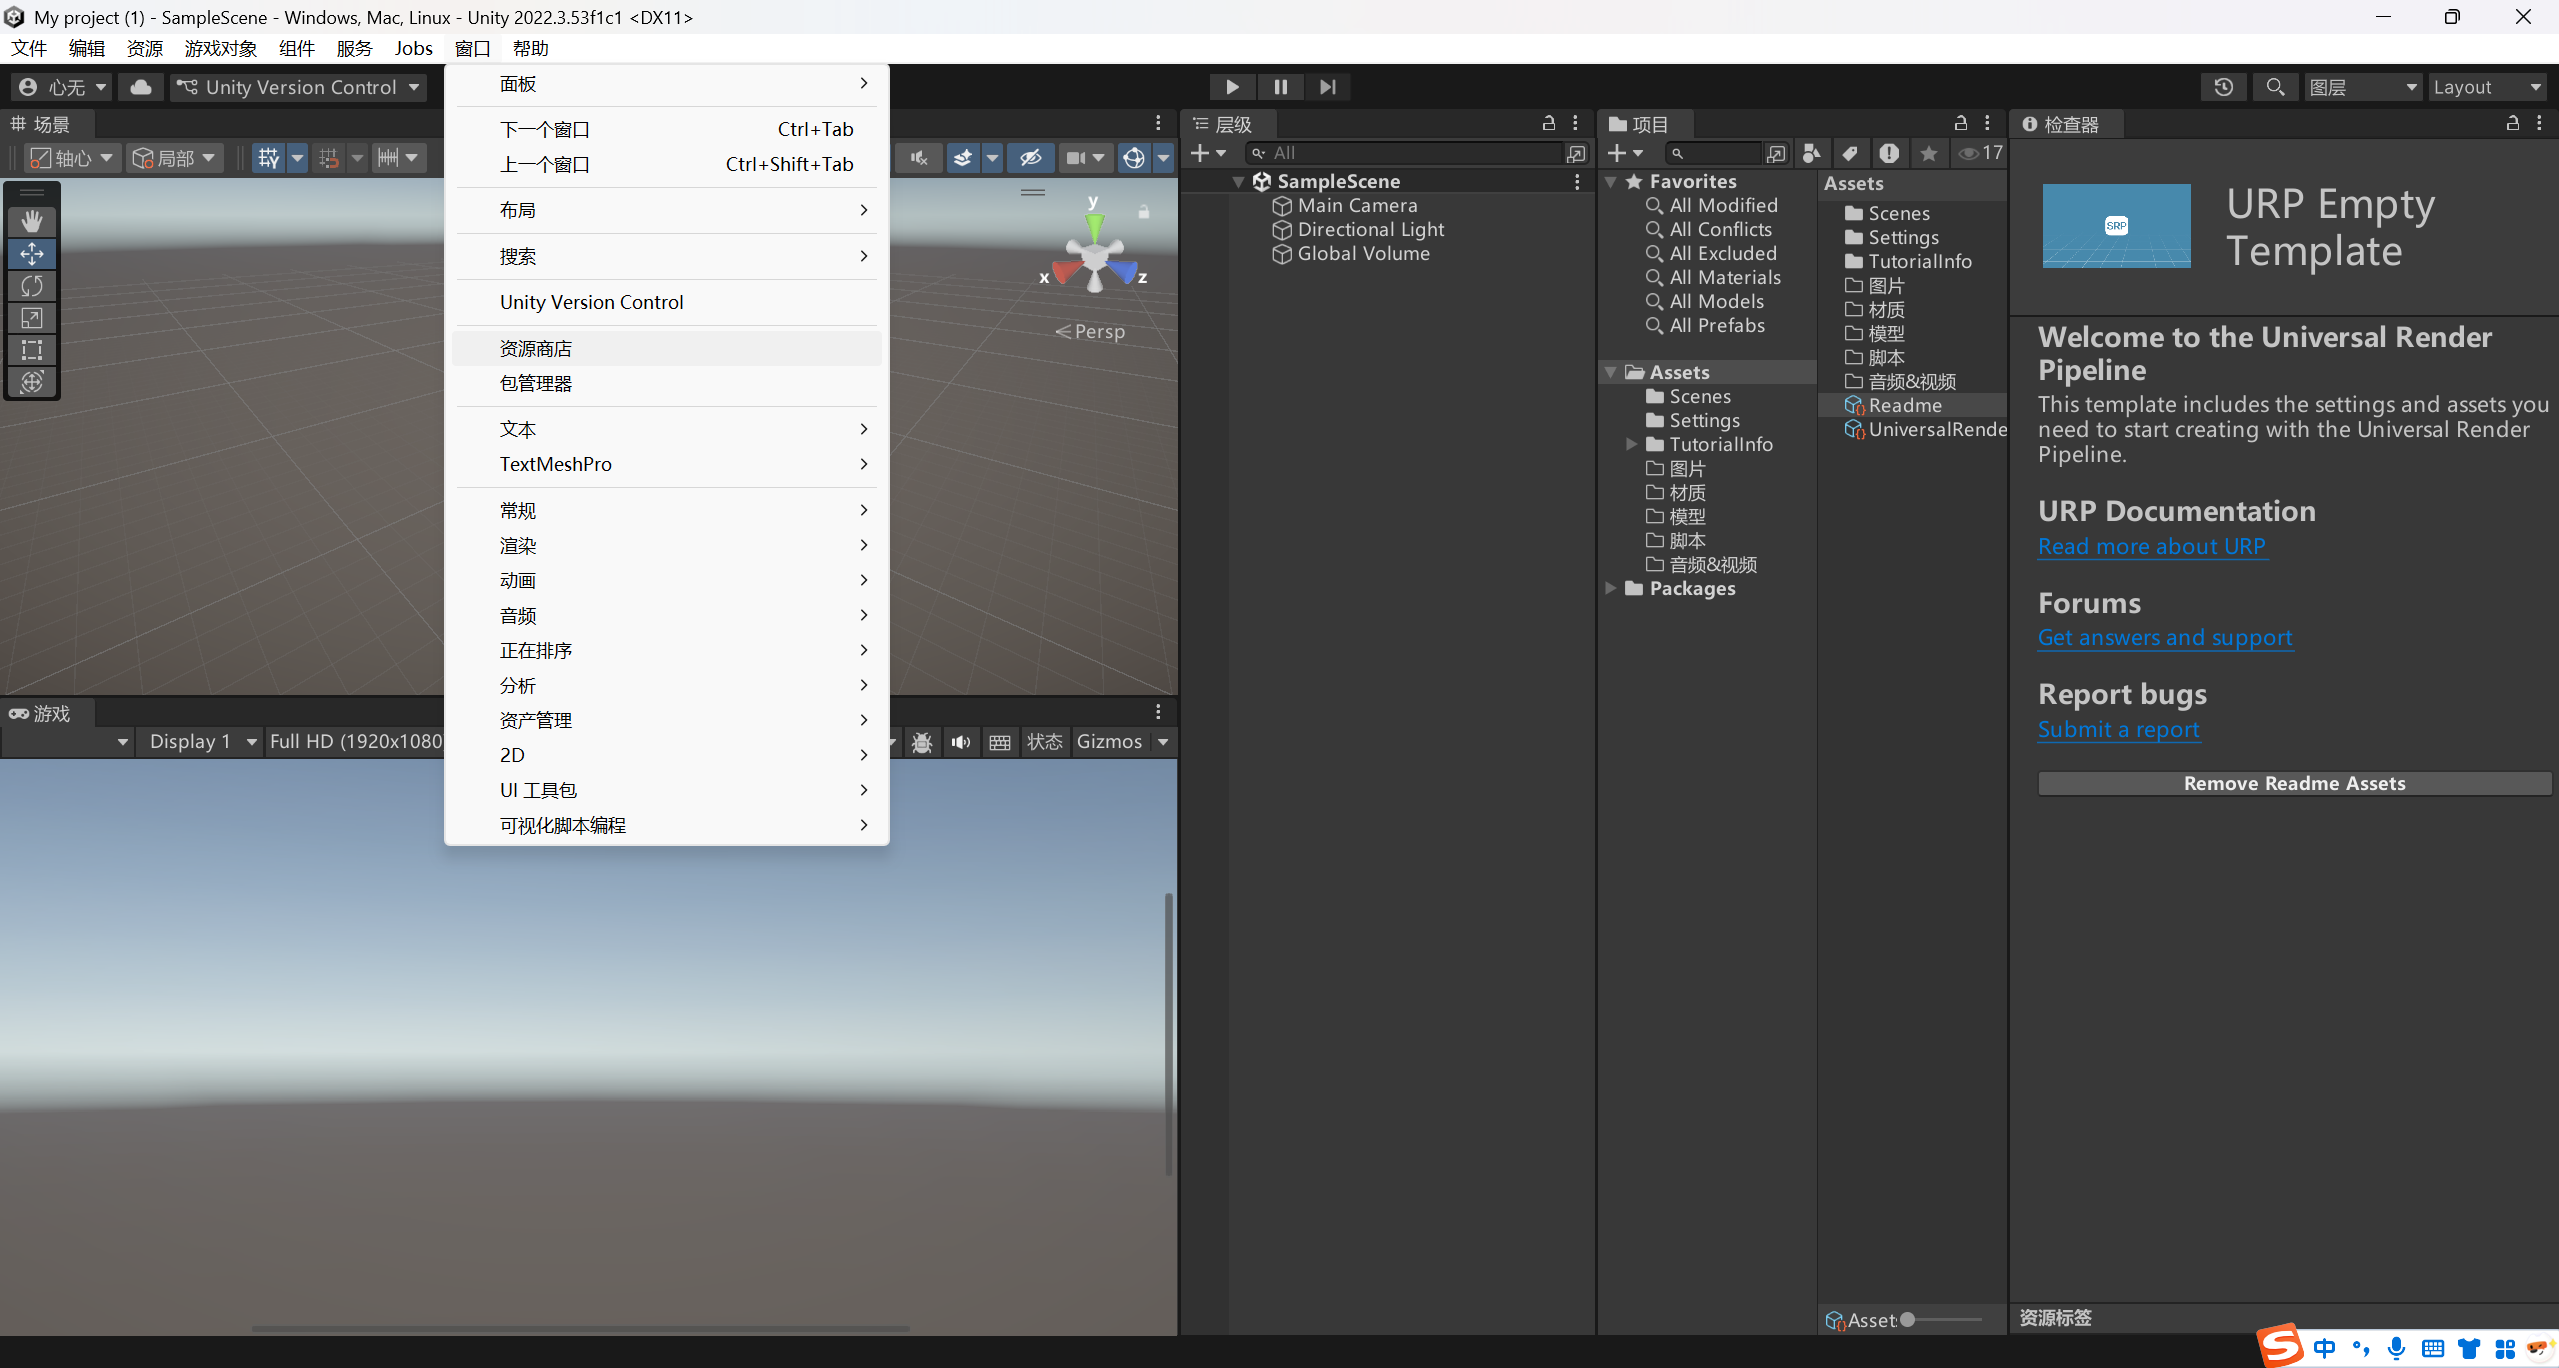Adjust the asset icon size slider
Viewport: 2559px width, 1368px height.
1908,1319
